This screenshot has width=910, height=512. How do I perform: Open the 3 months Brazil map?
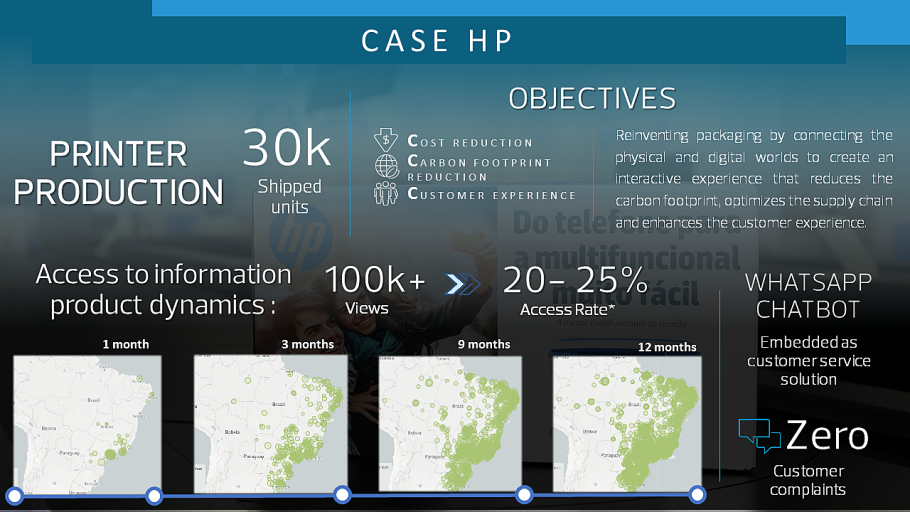pyautogui.click(x=270, y=424)
